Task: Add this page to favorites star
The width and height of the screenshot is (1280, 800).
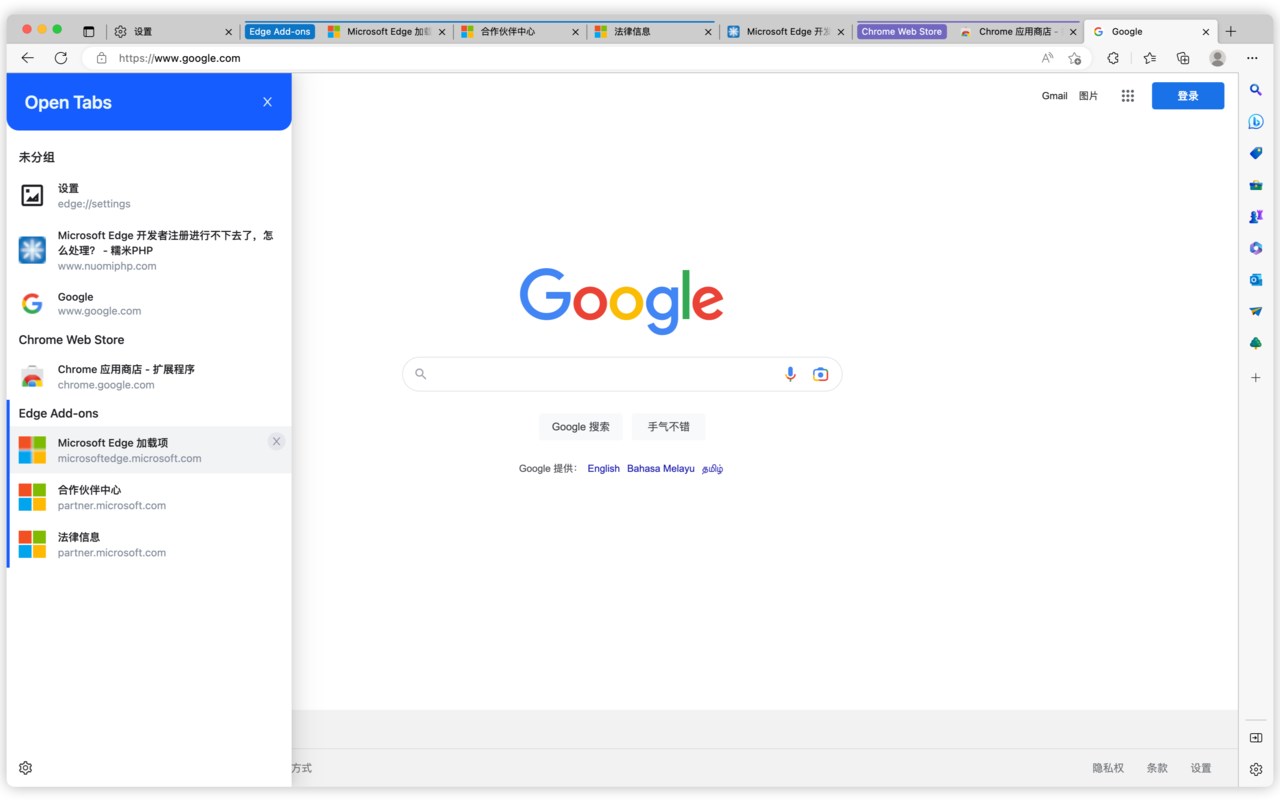Action: [1075, 58]
